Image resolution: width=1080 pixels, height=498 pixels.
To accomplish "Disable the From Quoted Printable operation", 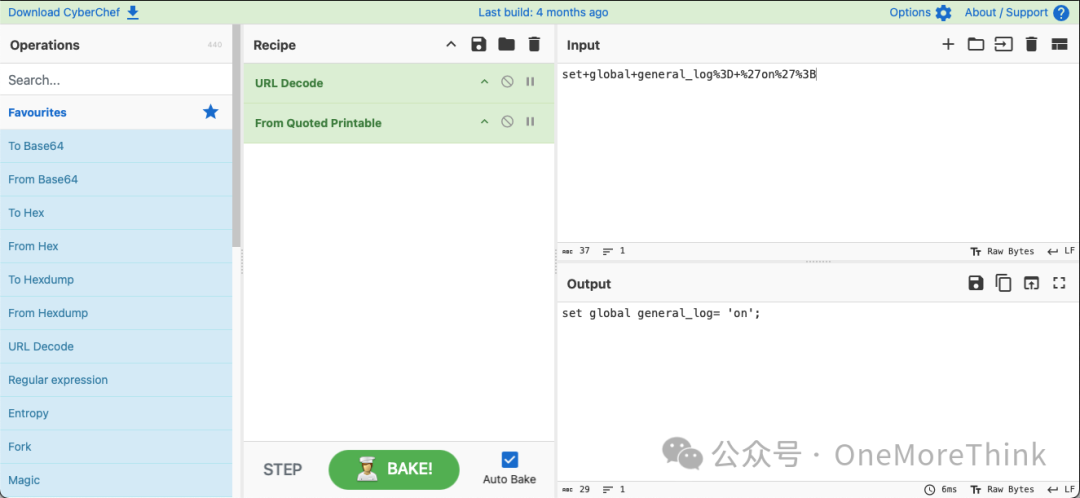I will 507,122.
